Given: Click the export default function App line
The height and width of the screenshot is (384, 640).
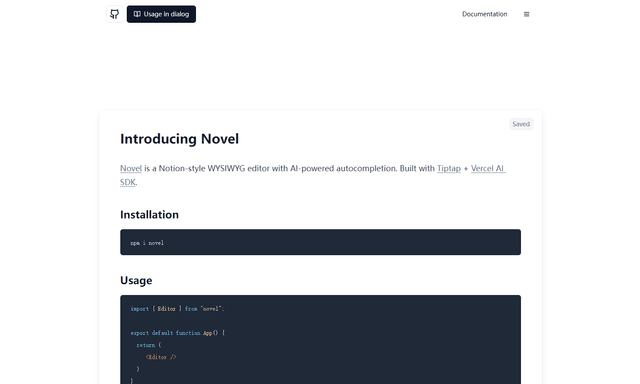Looking at the screenshot, I should click(x=178, y=333).
